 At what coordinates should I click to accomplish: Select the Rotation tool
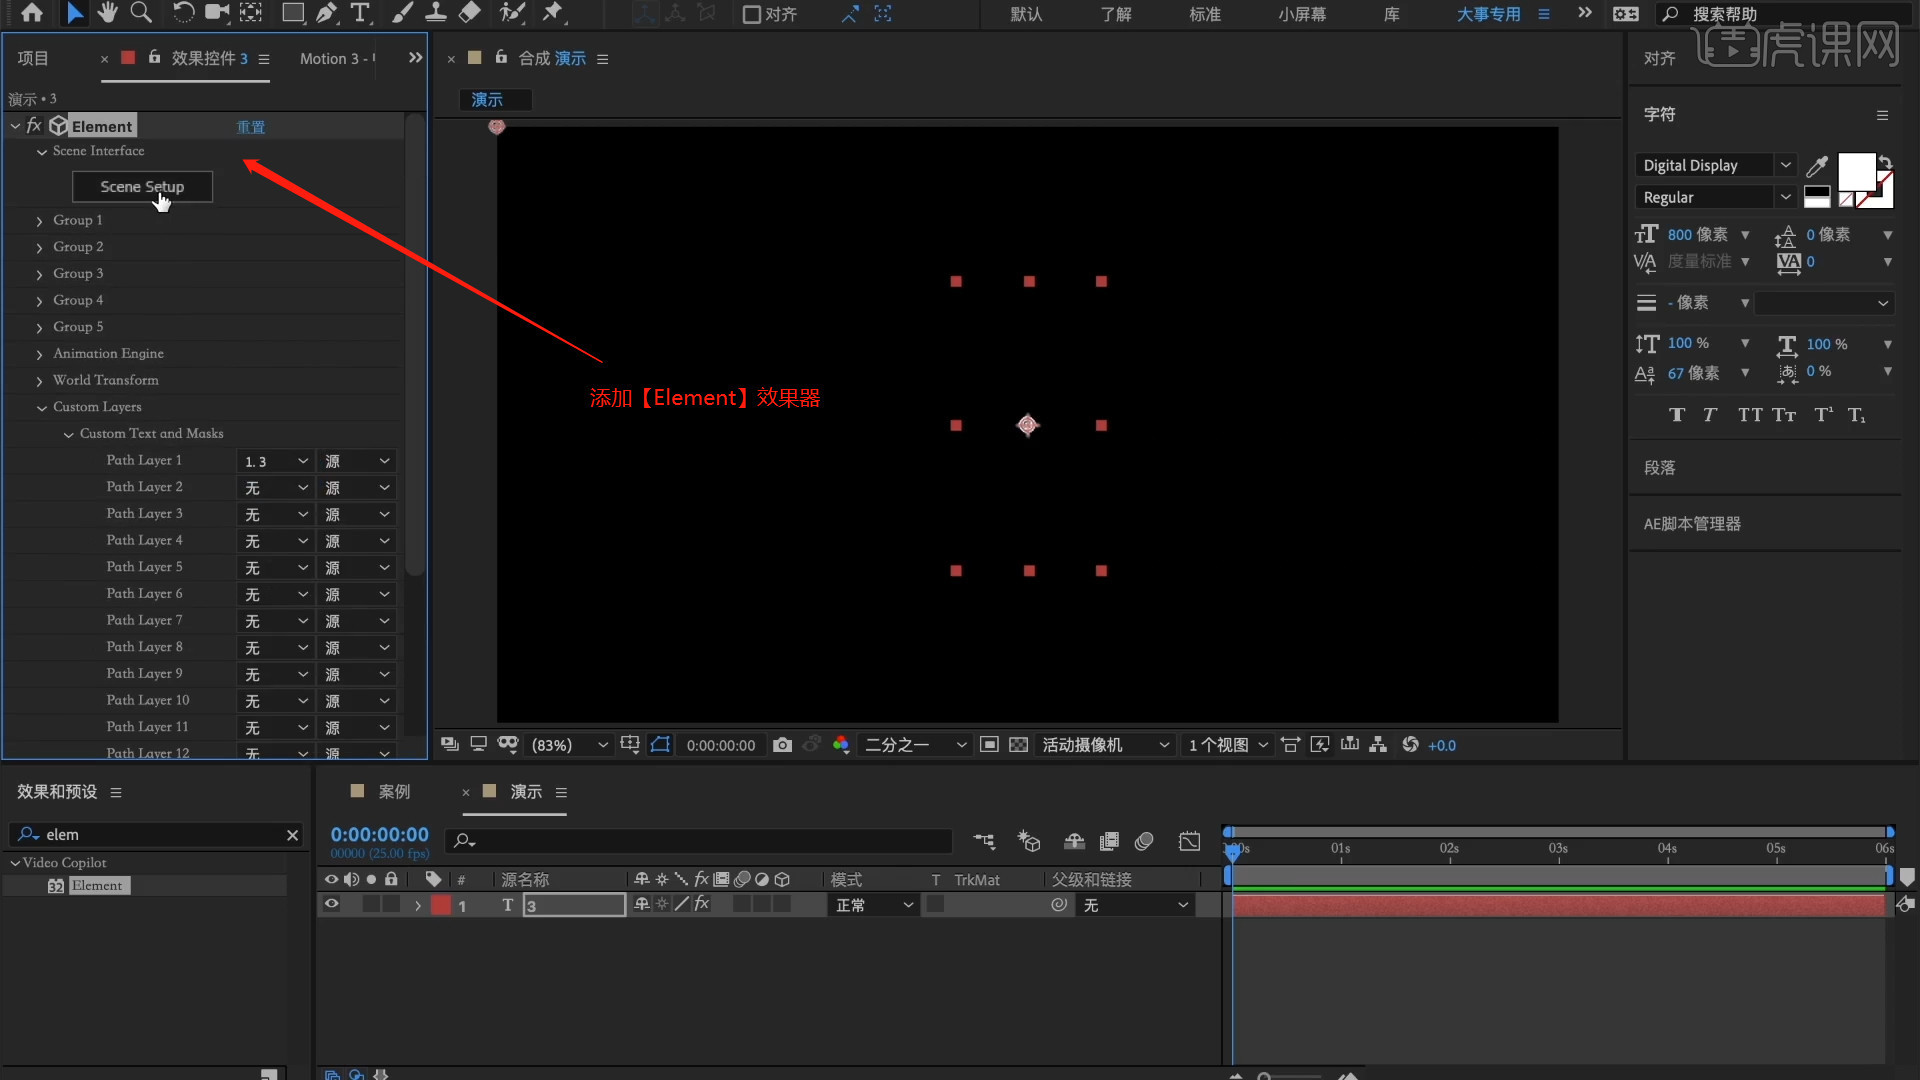(183, 13)
